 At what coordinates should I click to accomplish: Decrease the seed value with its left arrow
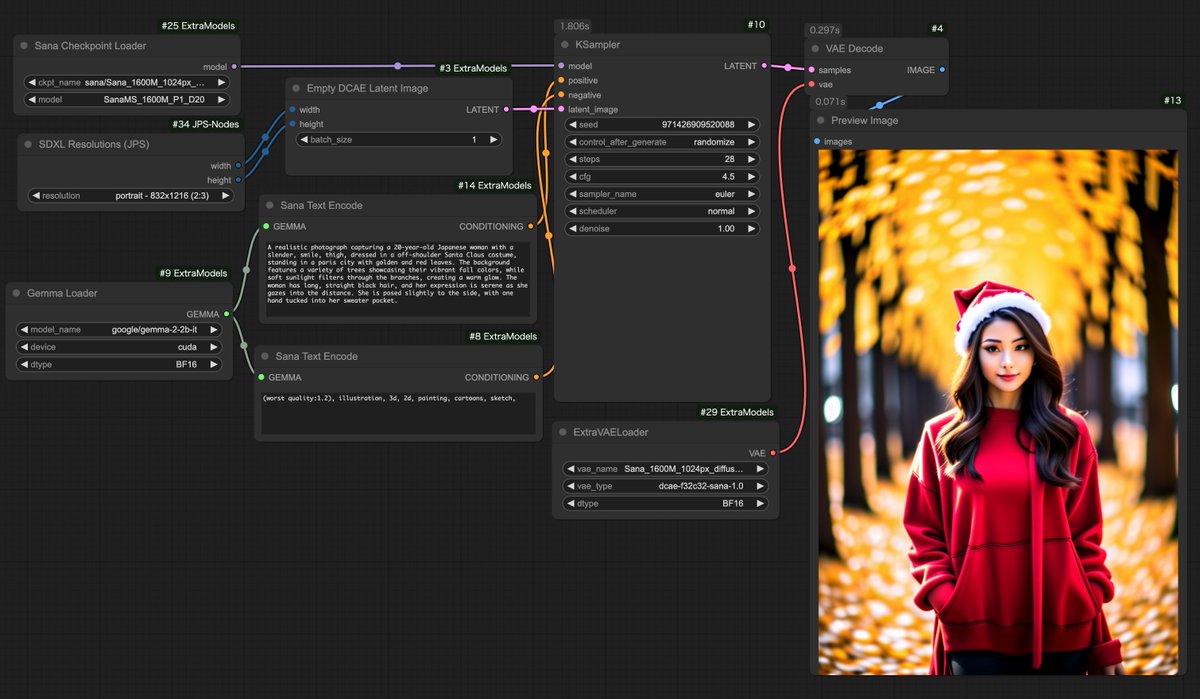[572, 125]
